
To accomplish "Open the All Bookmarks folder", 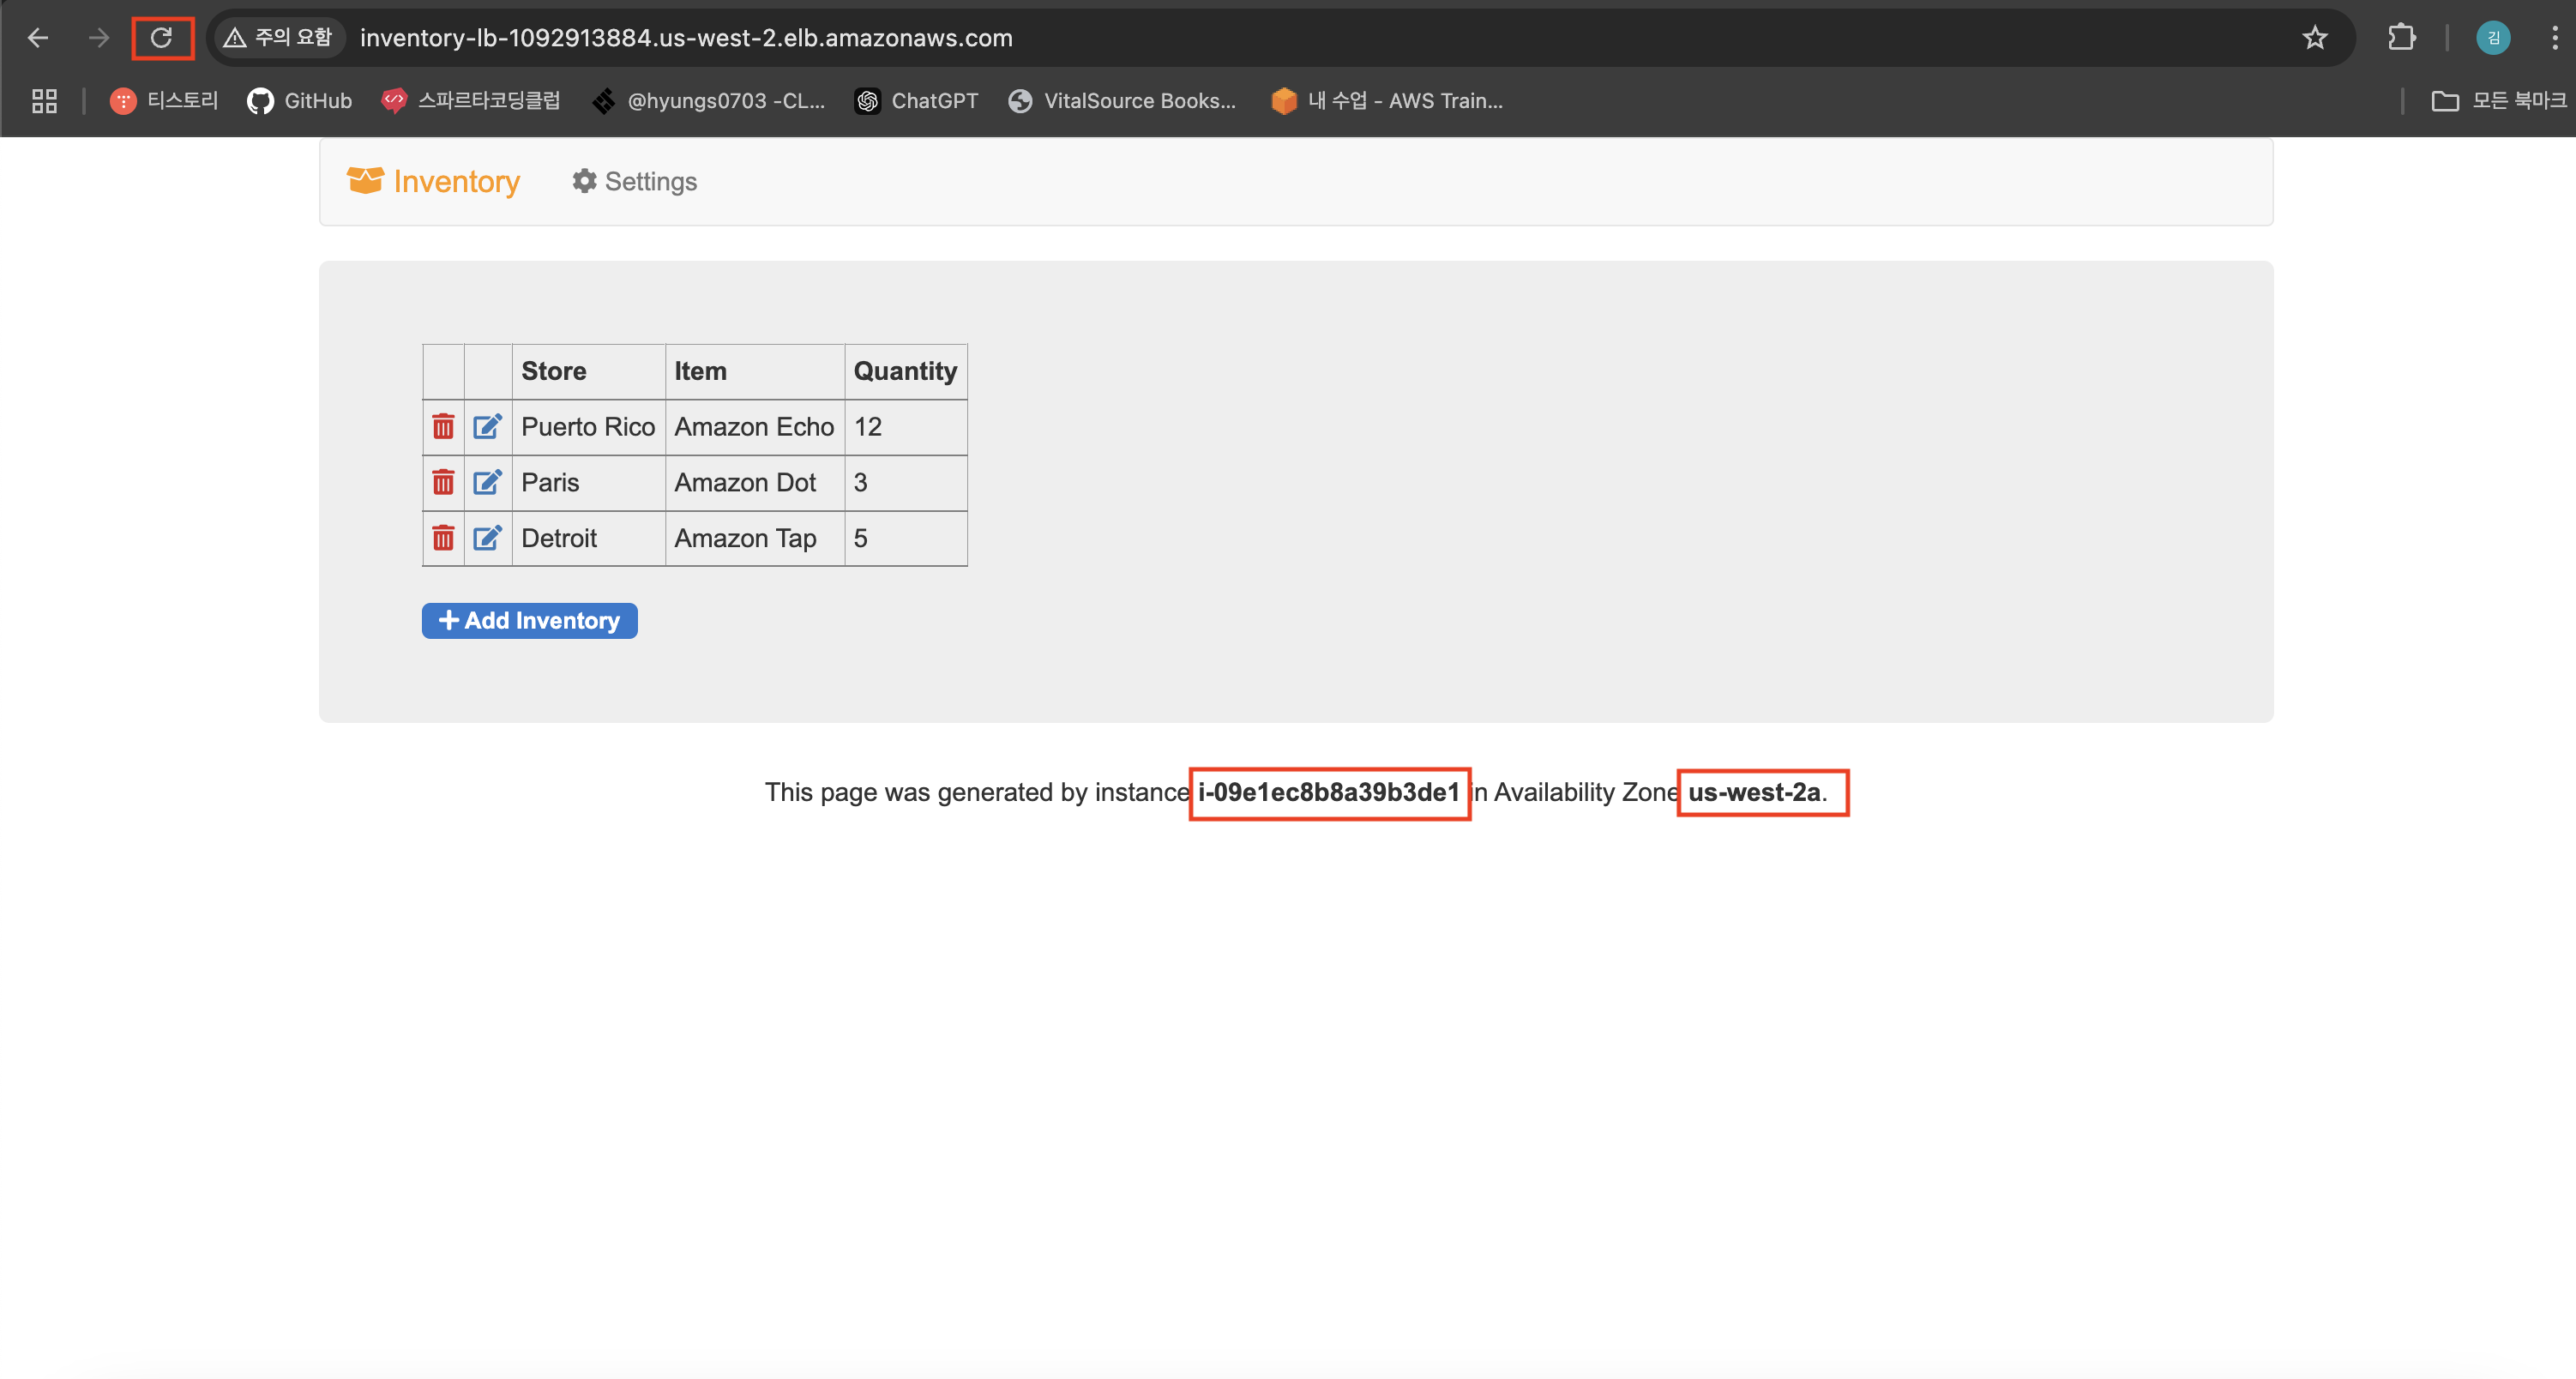I will 2498,101.
